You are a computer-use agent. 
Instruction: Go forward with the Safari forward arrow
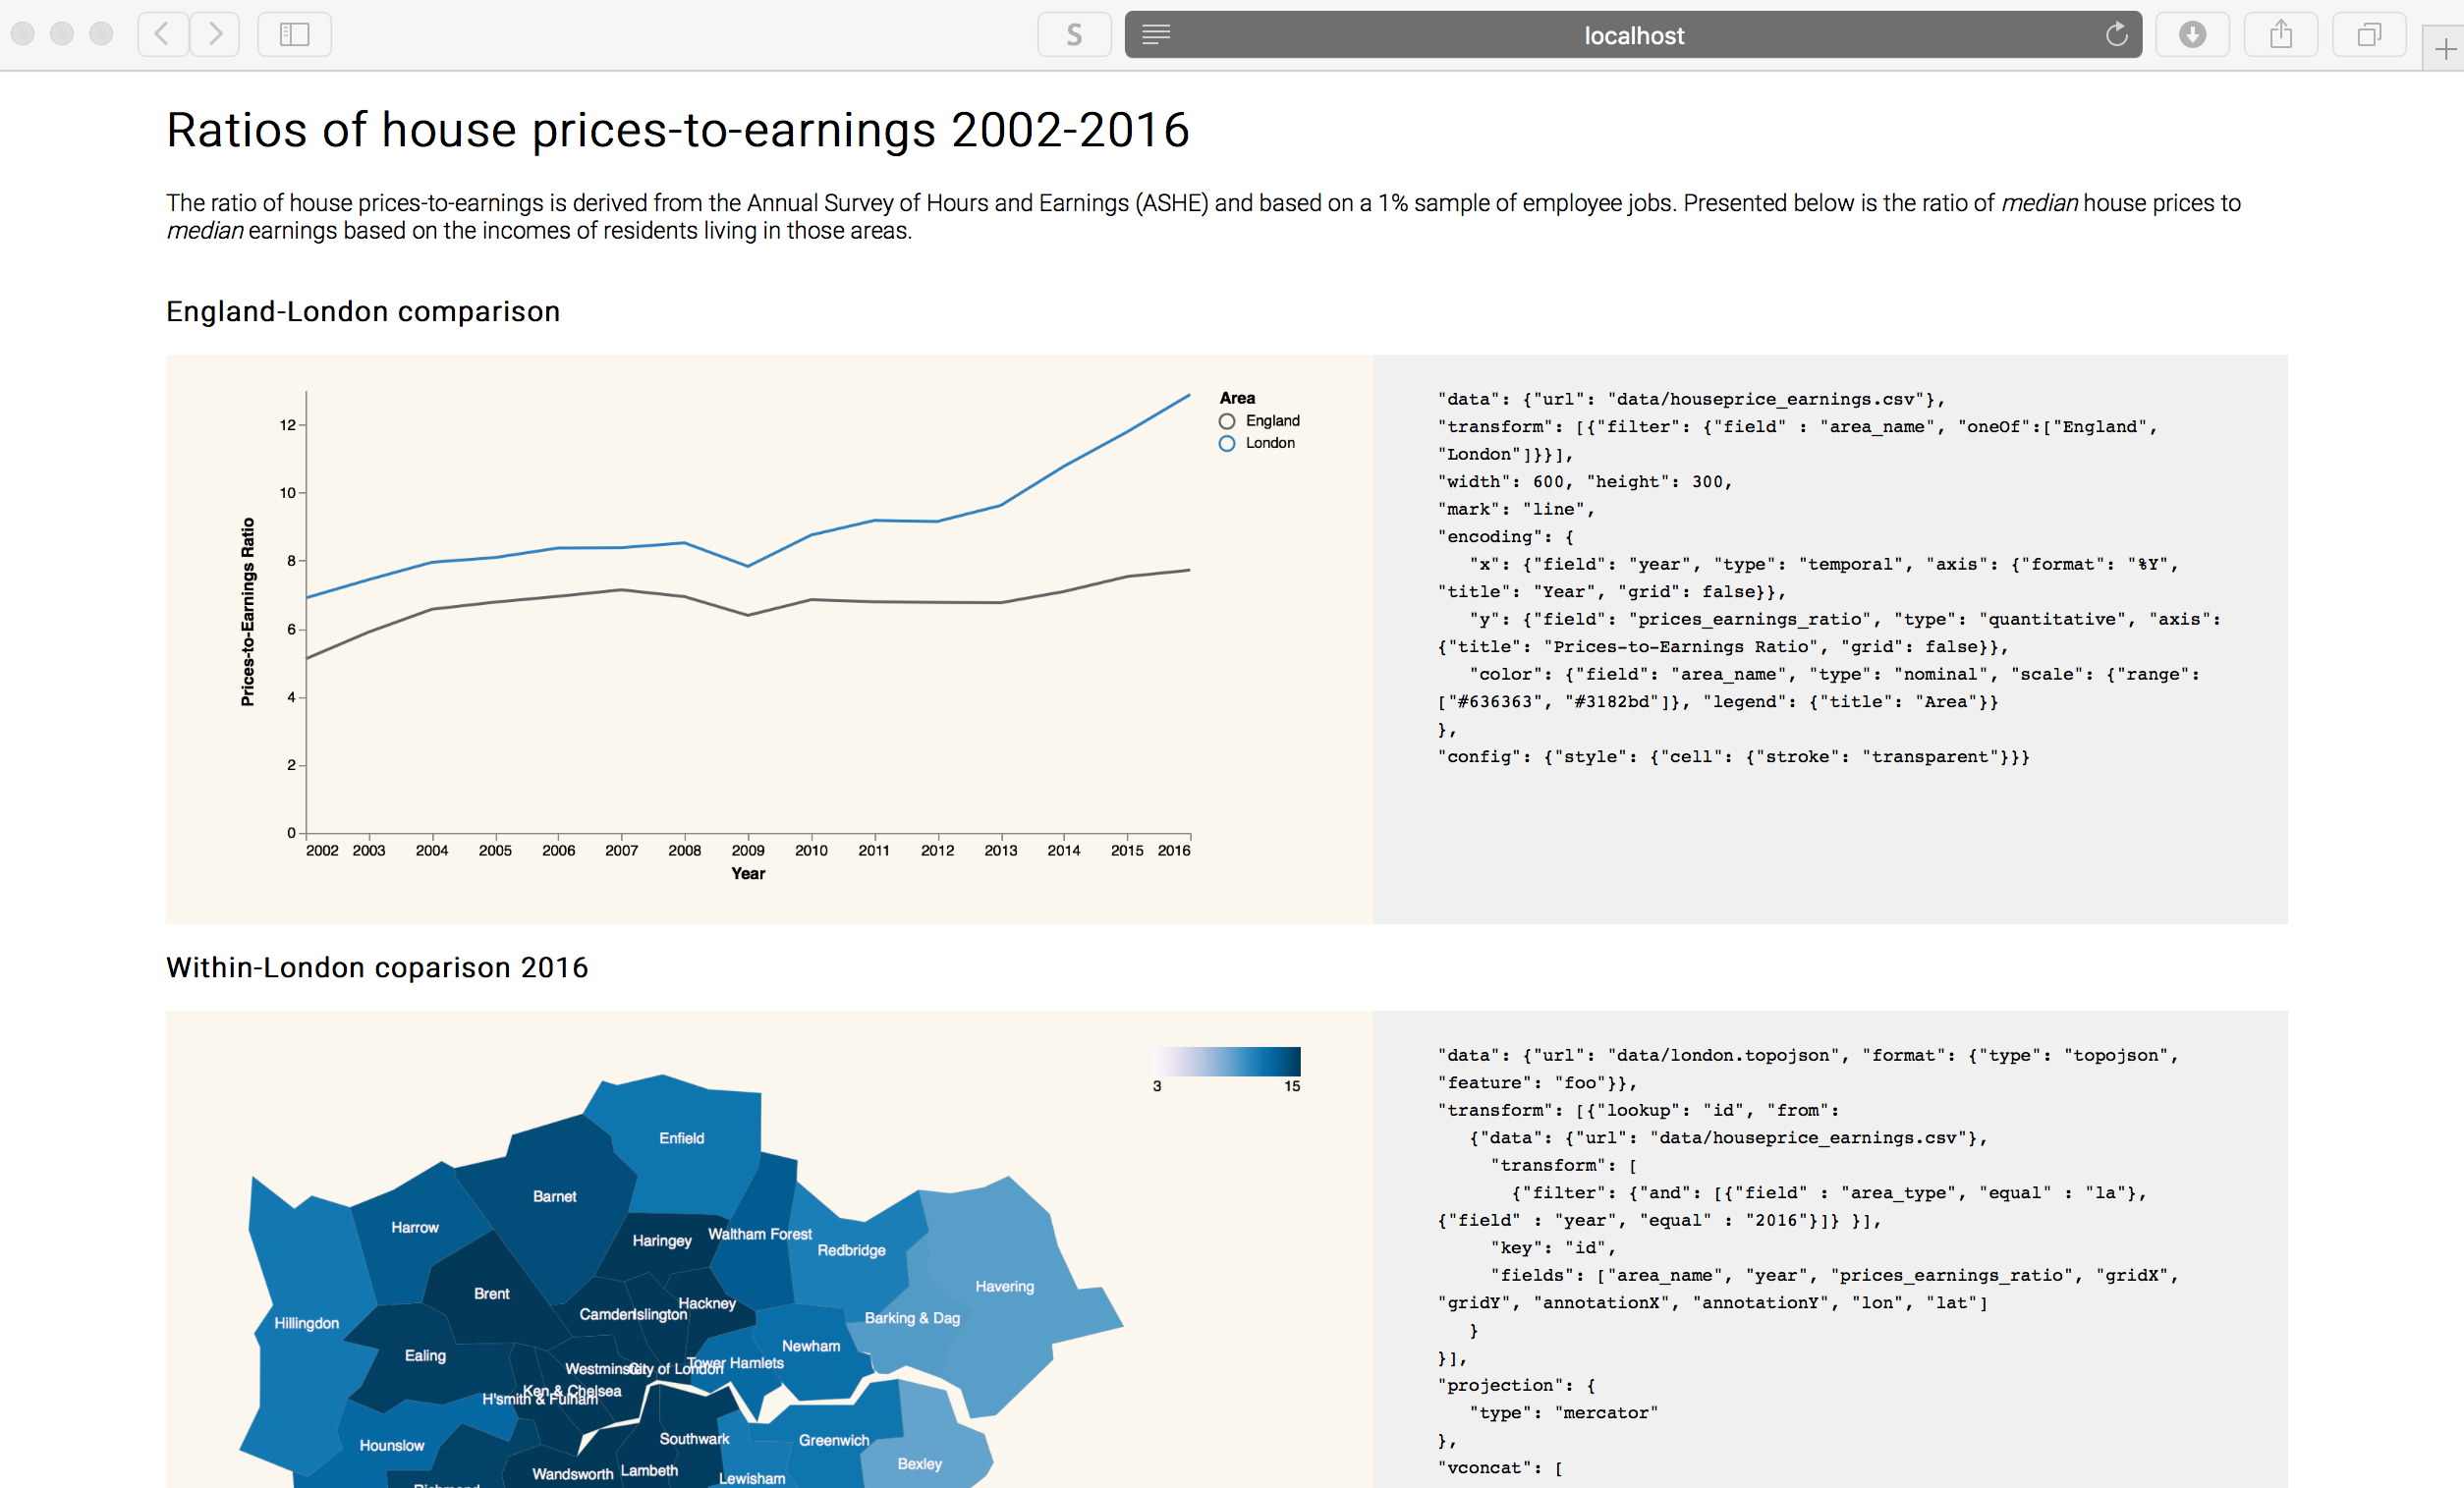pos(215,35)
